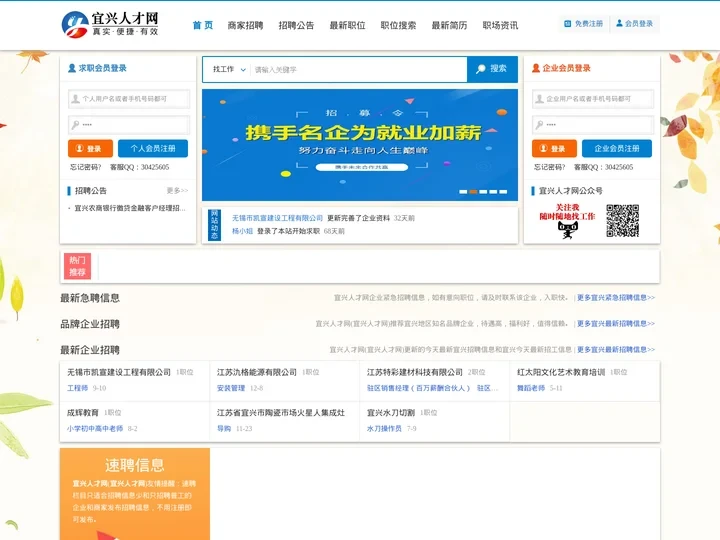Click the 工程师 job link

point(78,388)
